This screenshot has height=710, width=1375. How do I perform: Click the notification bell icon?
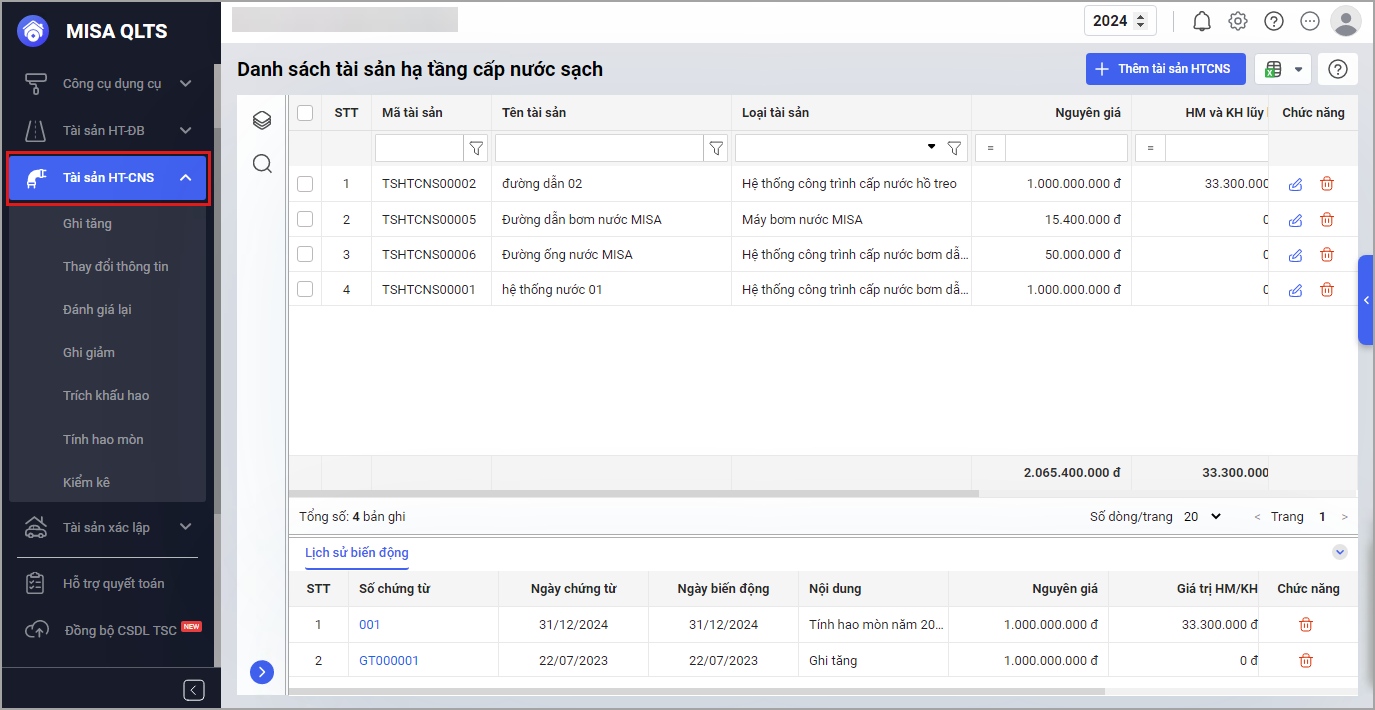(1202, 21)
